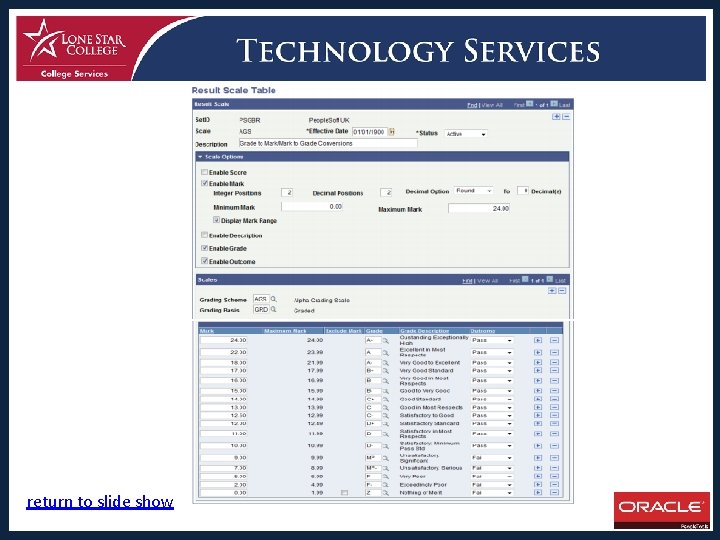
Task: Toggle the Display Mark Range checkbox
Action: [x=216, y=220]
